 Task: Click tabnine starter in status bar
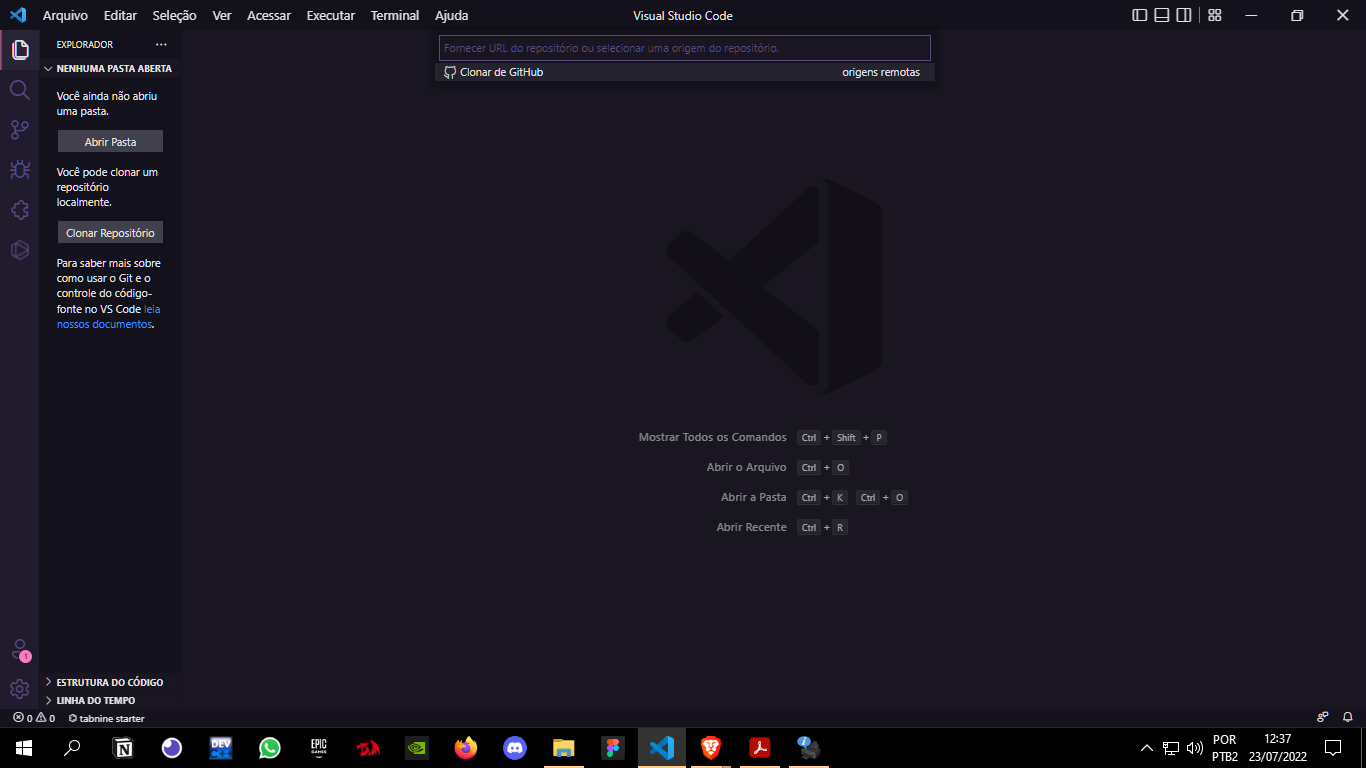click(x=108, y=718)
